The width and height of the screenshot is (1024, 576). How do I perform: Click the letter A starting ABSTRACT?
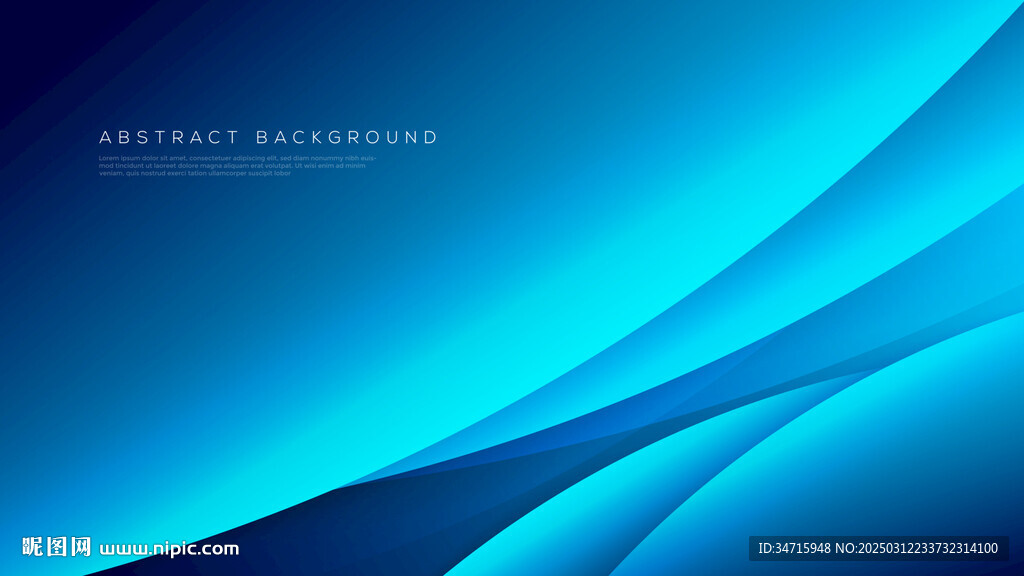(105, 137)
